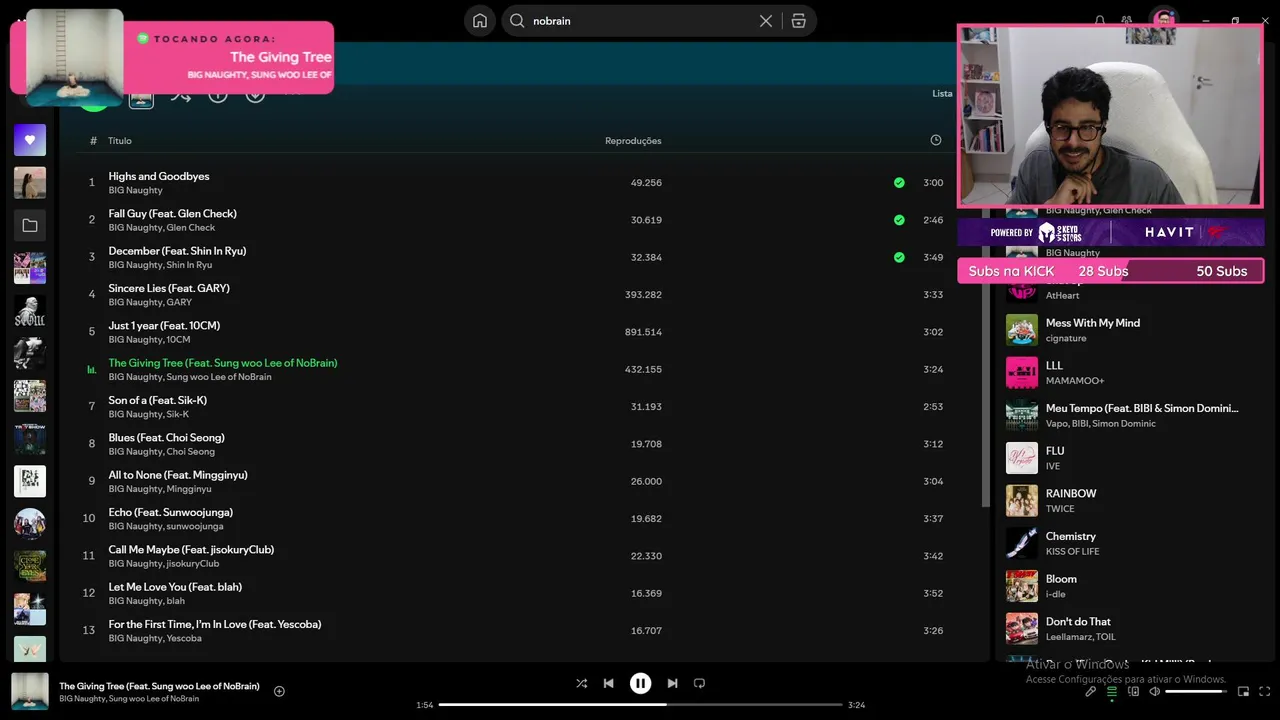
Task: Seek in the song progress bar
Action: (x=640, y=705)
